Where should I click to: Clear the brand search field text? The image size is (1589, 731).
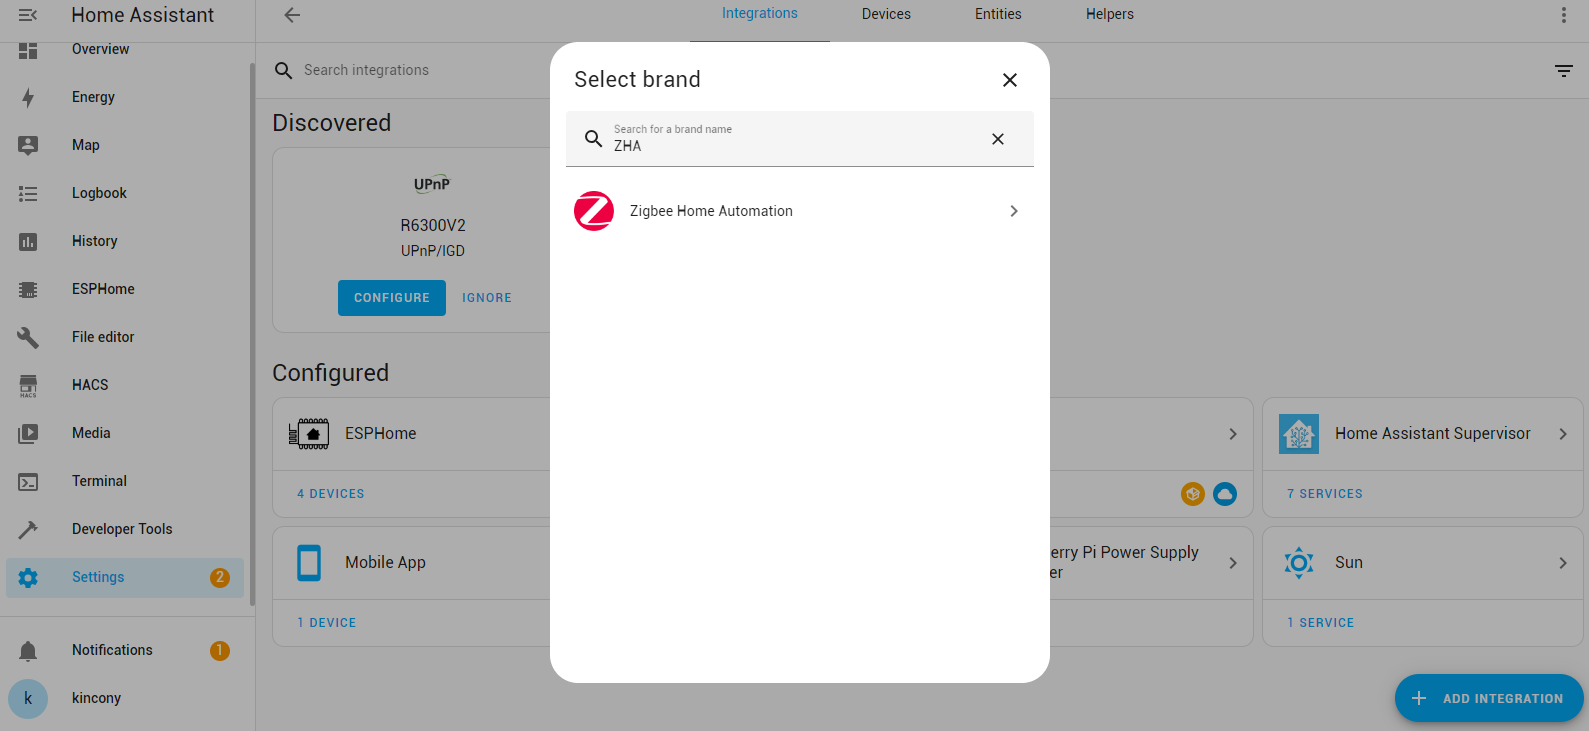tap(997, 139)
